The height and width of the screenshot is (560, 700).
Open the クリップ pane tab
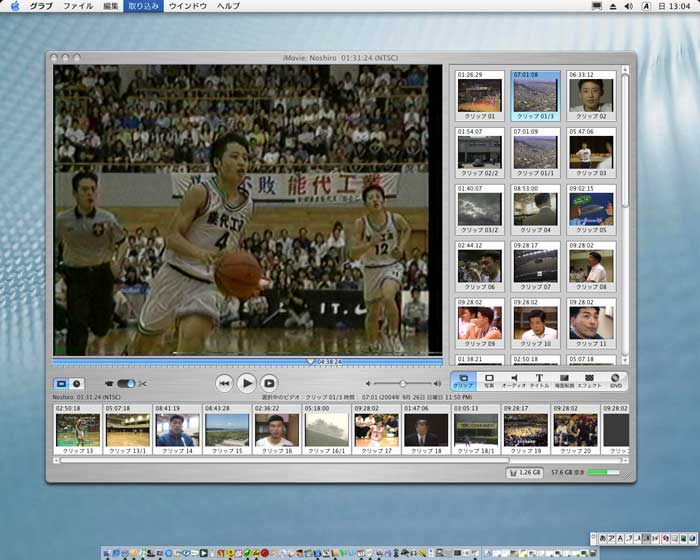pos(463,381)
